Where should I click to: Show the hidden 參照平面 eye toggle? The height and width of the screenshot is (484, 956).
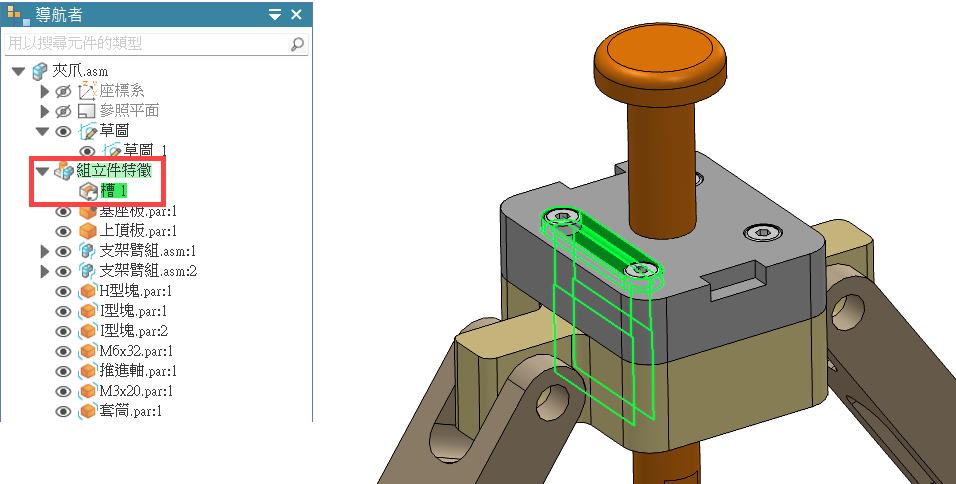pos(63,111)
